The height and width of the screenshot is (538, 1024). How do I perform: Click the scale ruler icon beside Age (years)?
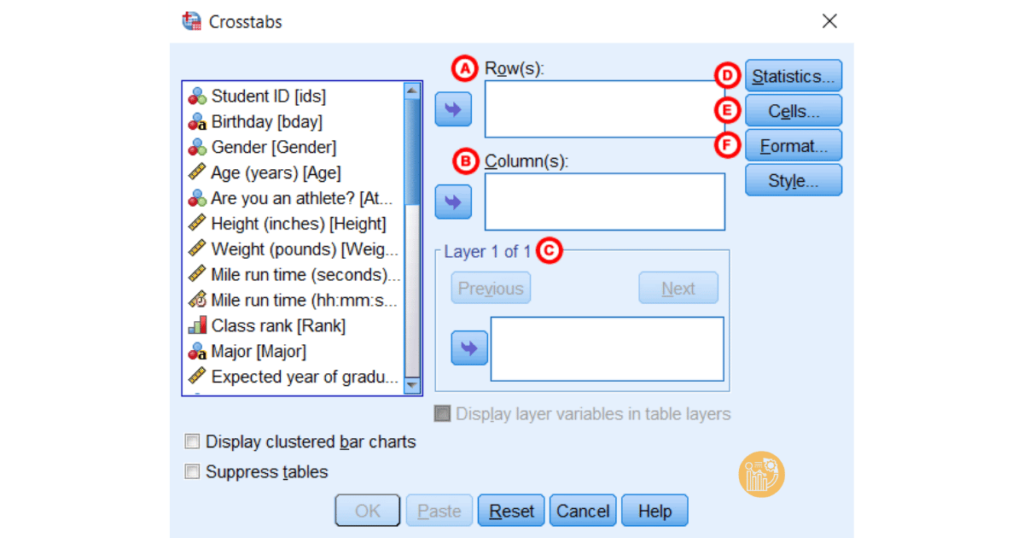(197, 172)
